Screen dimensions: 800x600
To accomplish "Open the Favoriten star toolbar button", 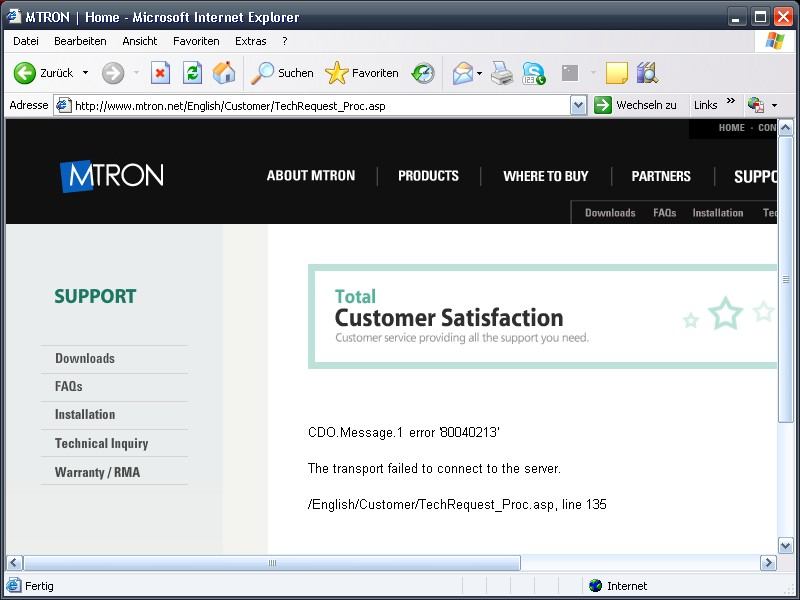I will click(362, 73).
